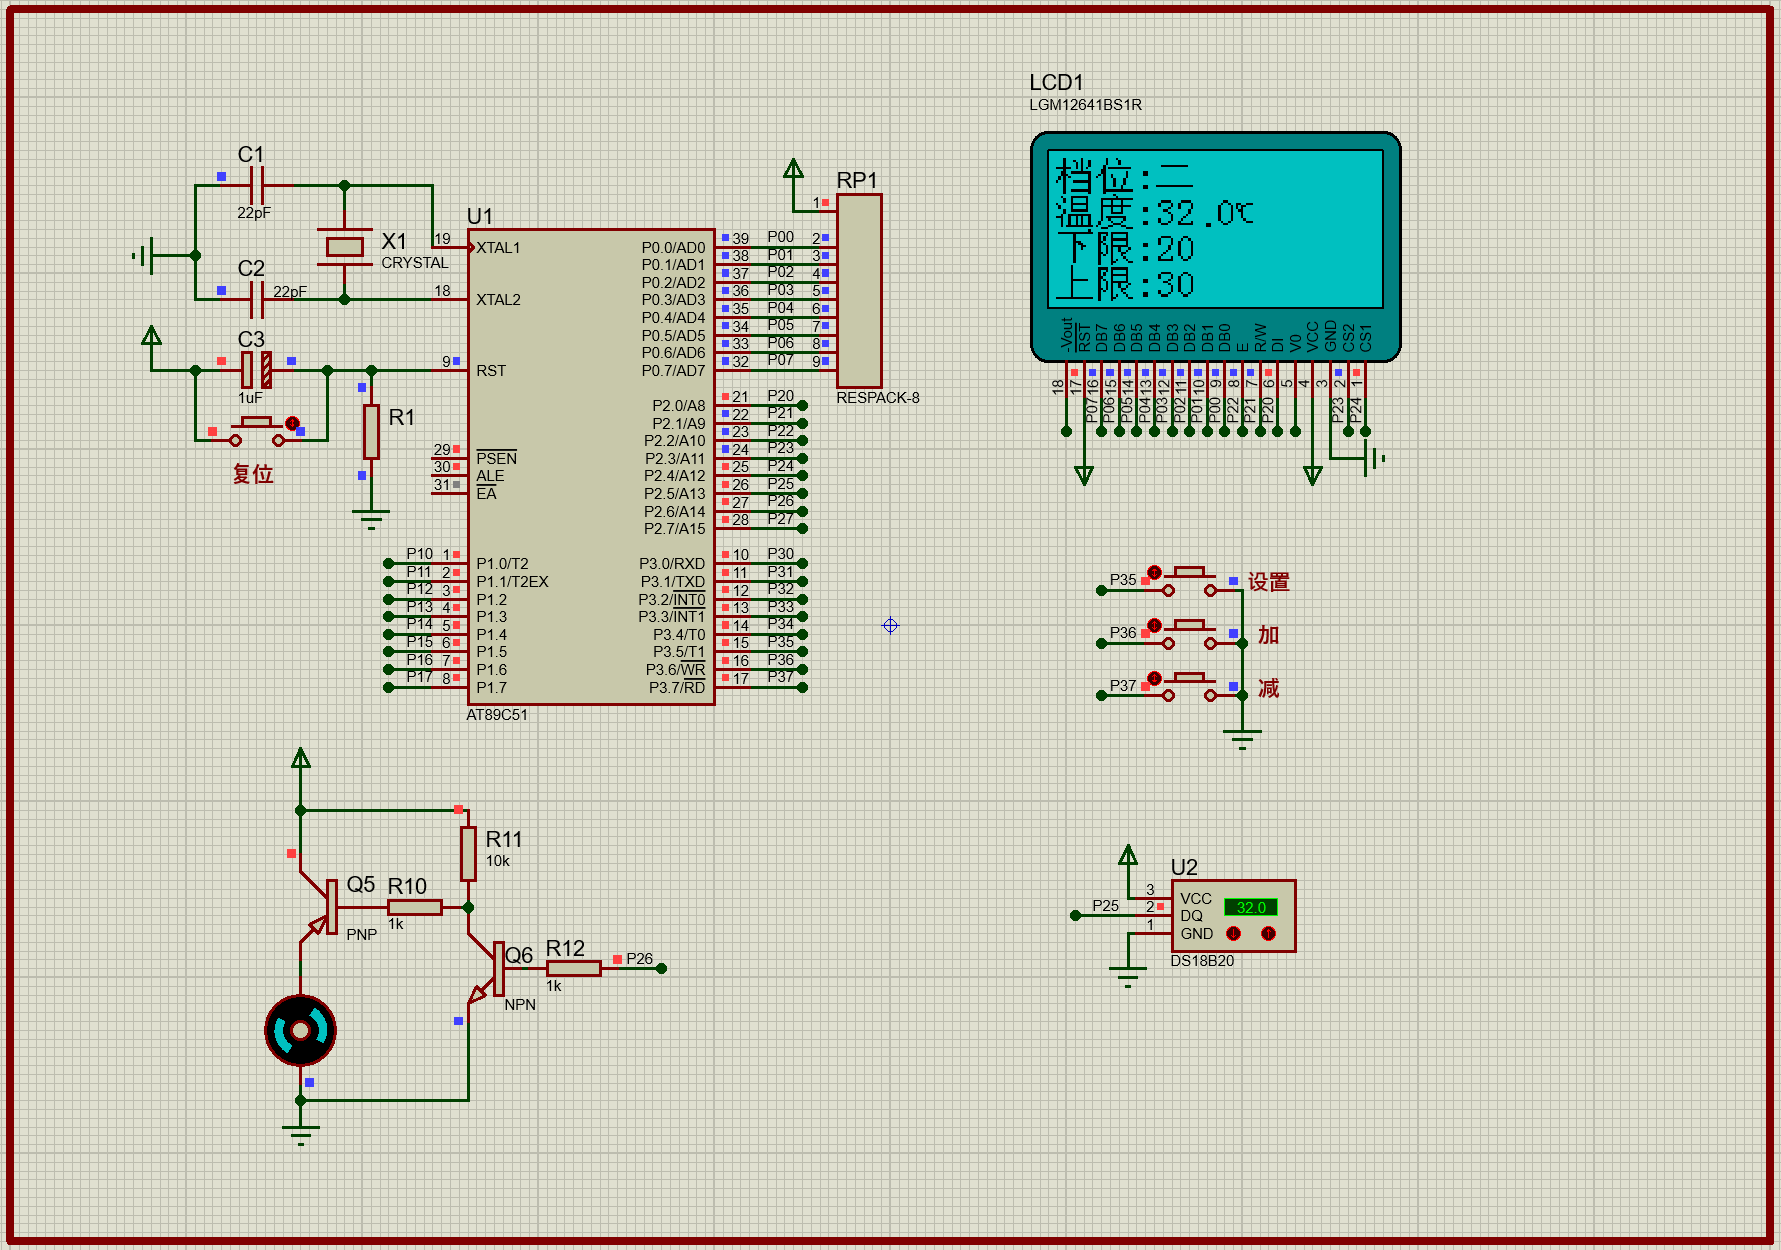
Task: Select capacitor C1 symbol
Action: (x=256, y=185)
